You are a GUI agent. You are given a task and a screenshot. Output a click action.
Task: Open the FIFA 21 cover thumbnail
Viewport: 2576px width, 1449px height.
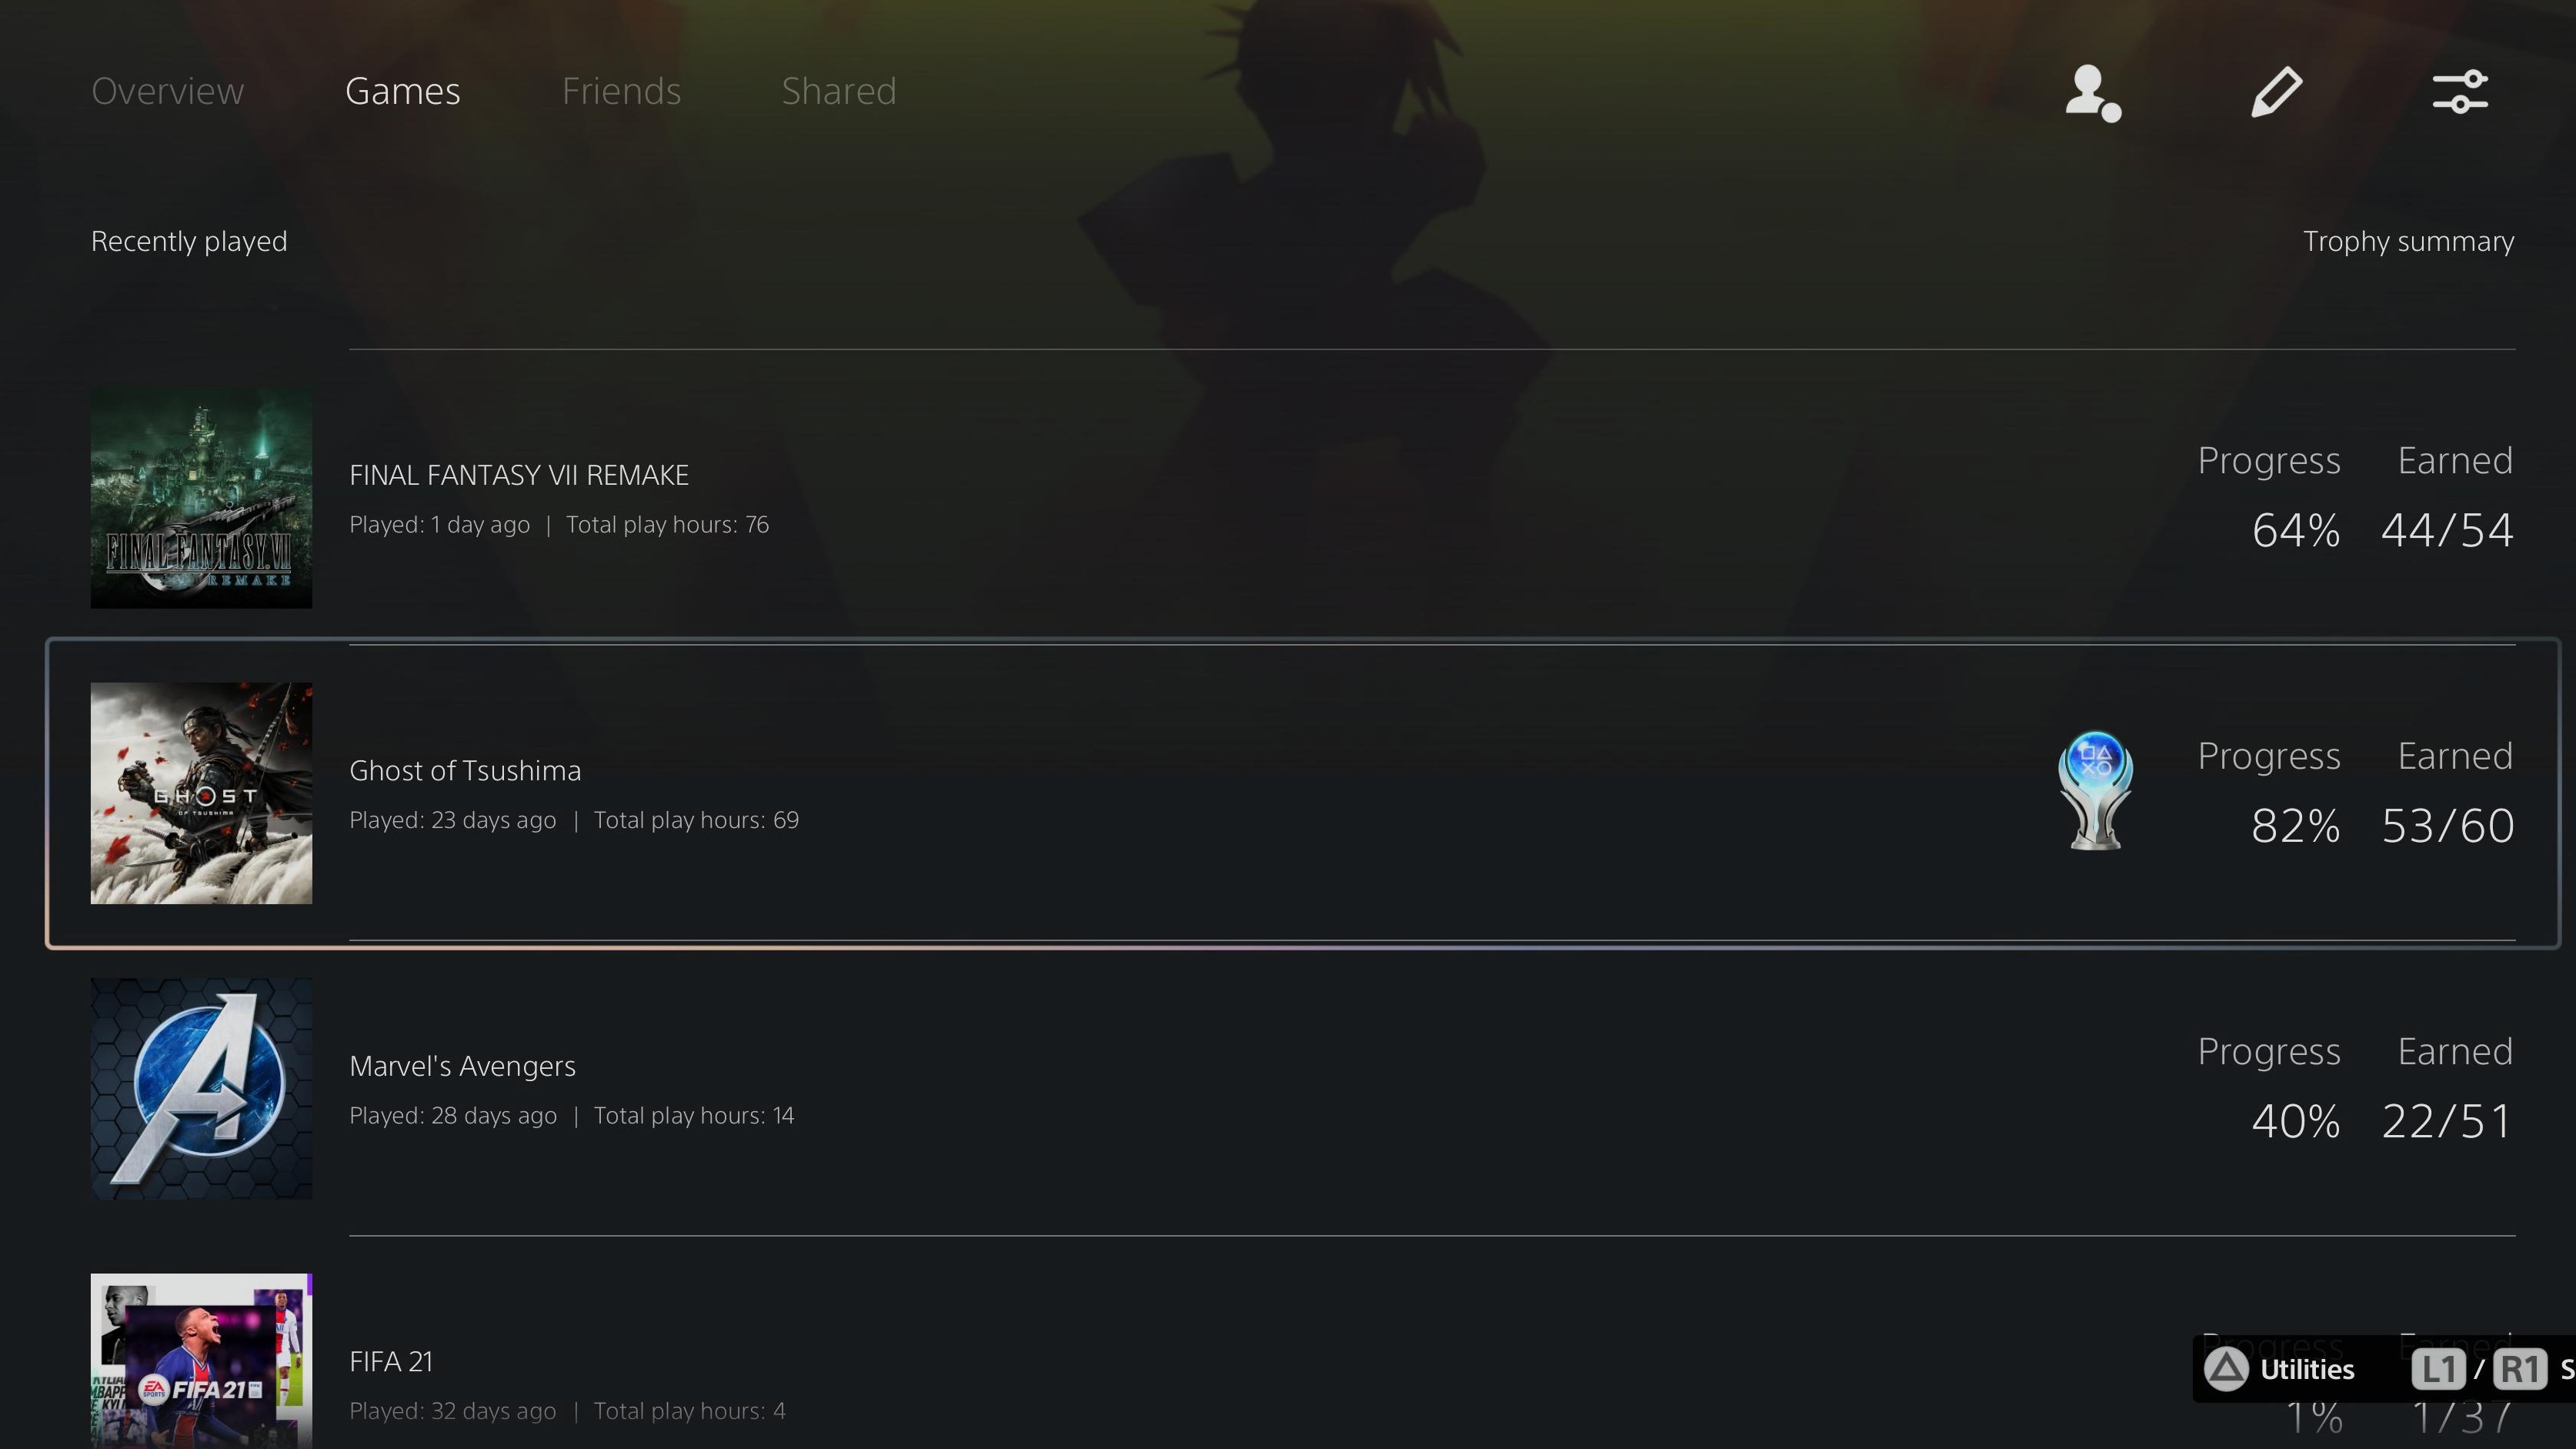tap(201, 1361)
